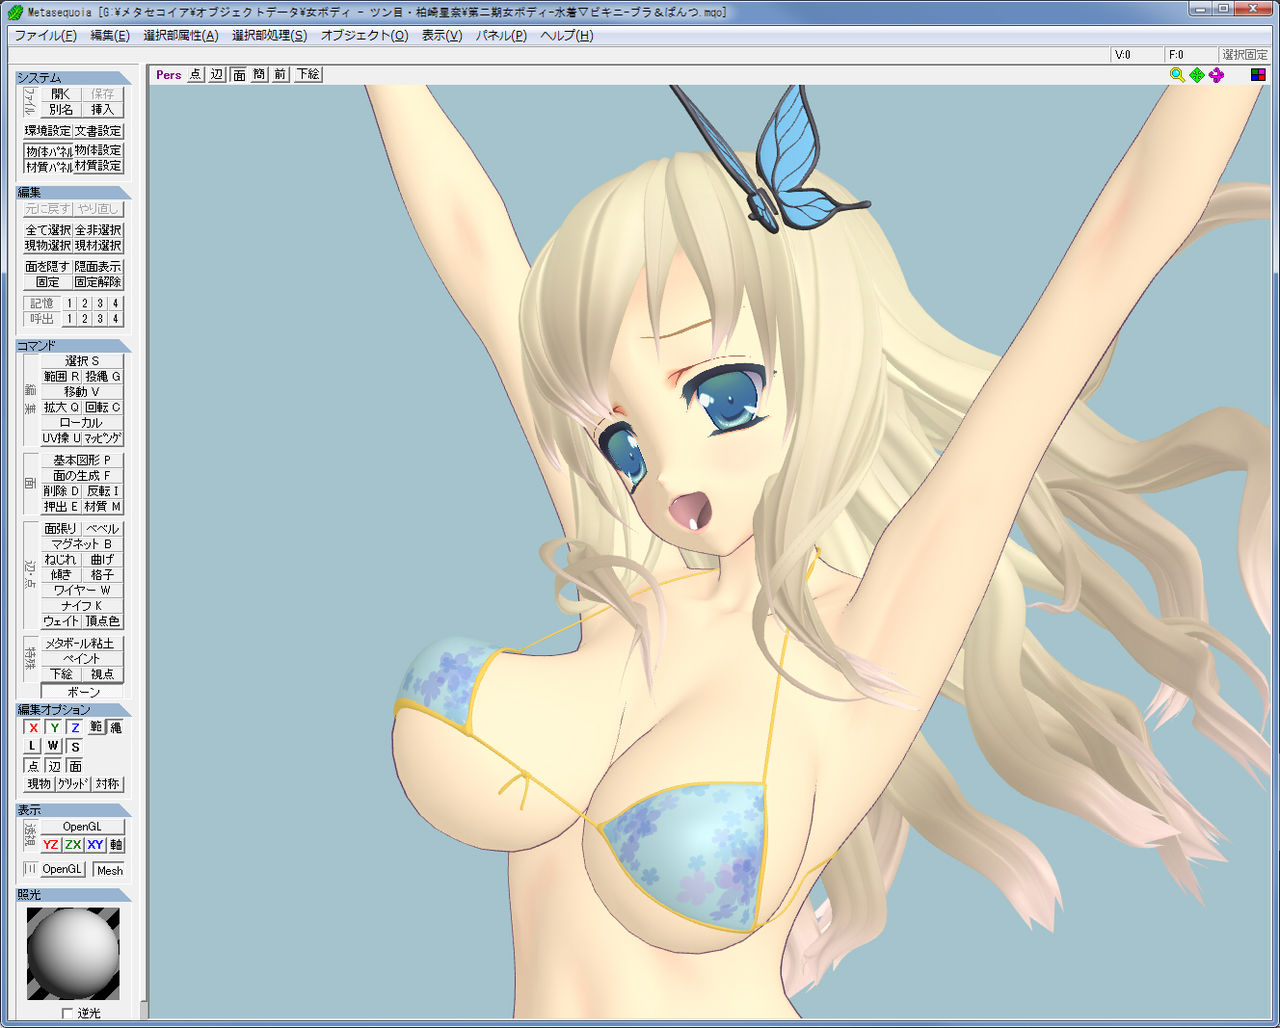
Task: Toggle Y axis edit option
Action: click(x=54, y=728)
